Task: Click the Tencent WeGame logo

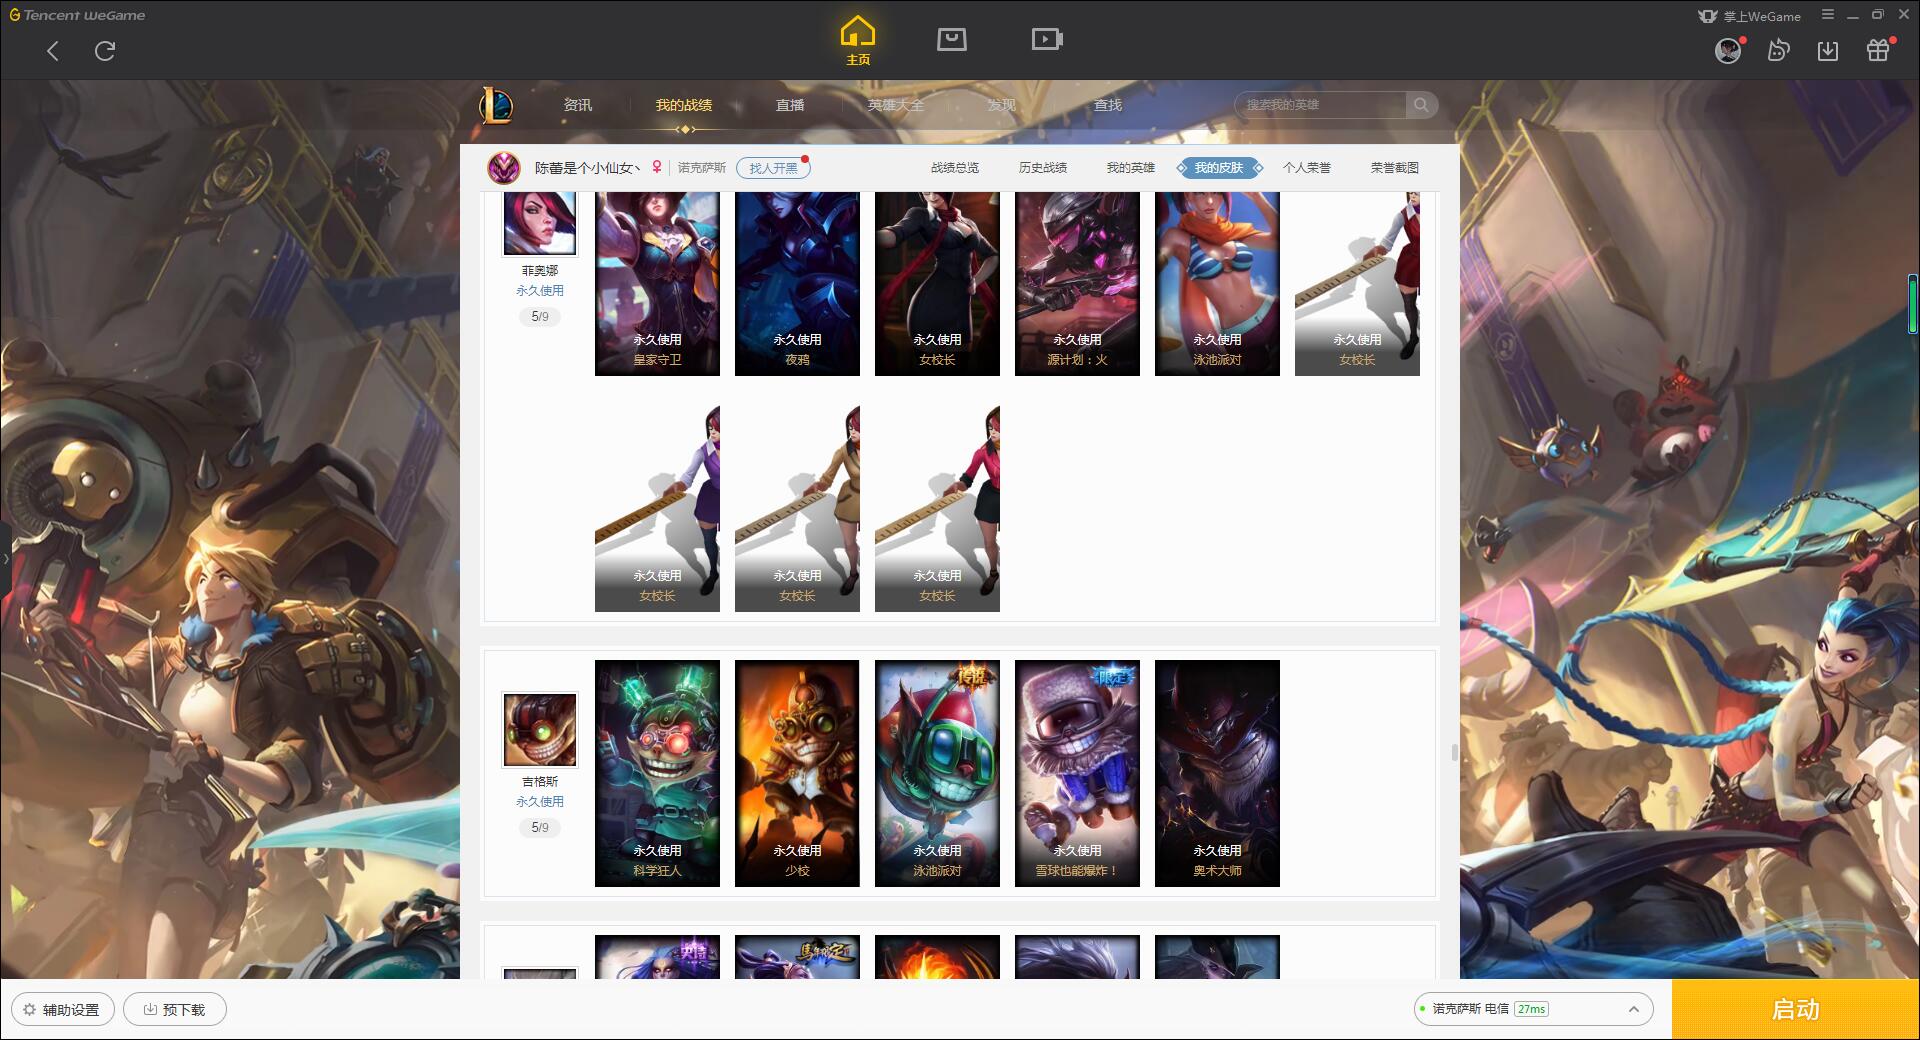Action: [x=77, y=15]
